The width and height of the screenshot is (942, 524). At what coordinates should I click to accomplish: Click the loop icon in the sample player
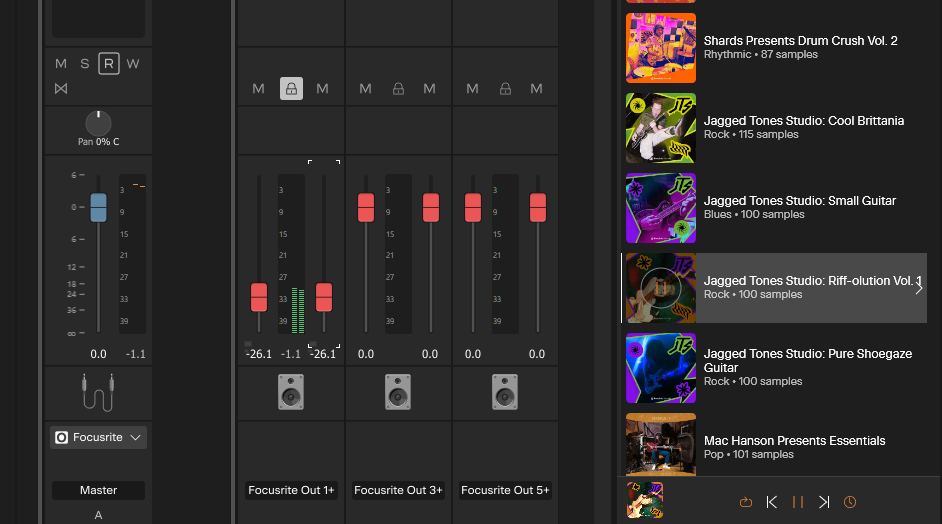[745, 502]
